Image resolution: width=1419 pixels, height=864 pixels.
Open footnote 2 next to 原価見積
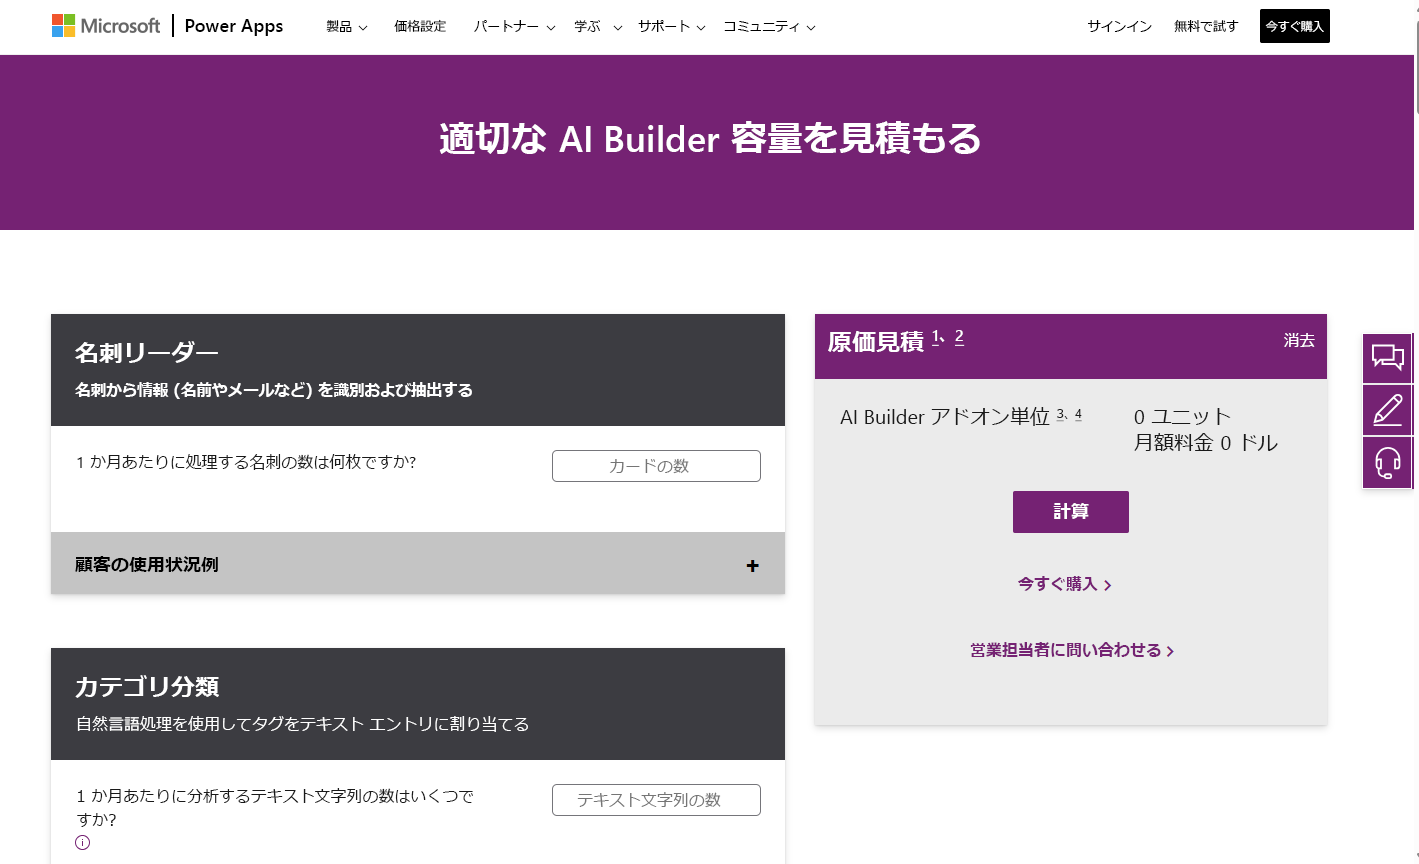[959, 337]
